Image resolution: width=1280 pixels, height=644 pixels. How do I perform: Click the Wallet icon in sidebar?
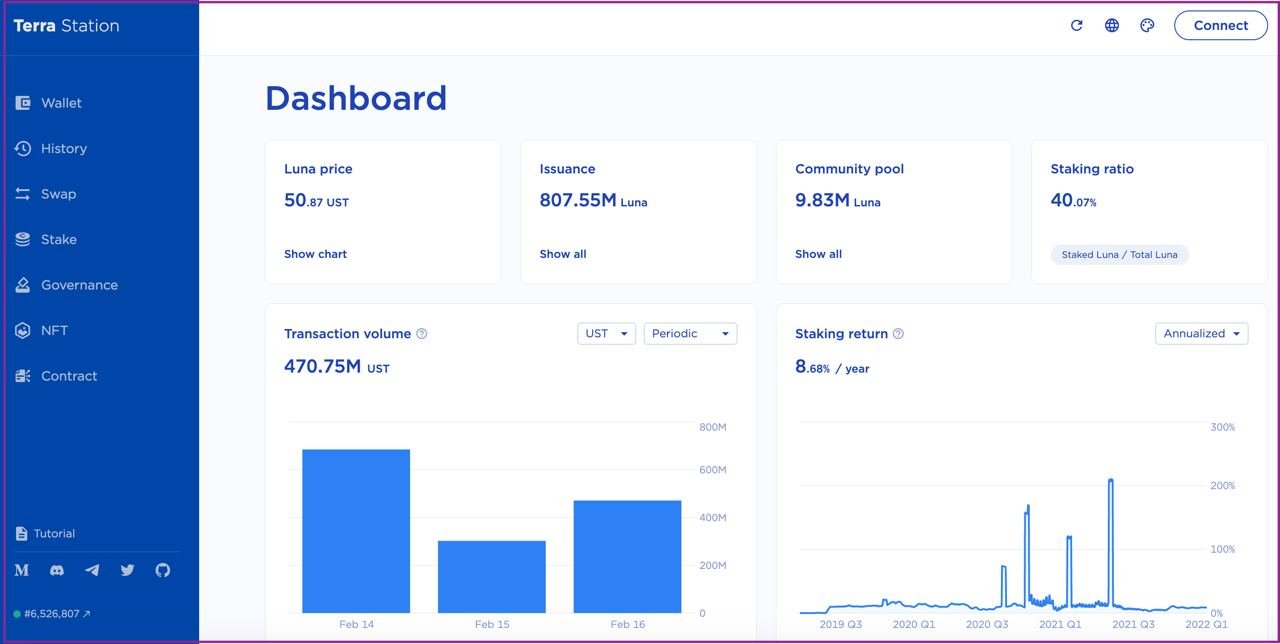click(23, 103)
